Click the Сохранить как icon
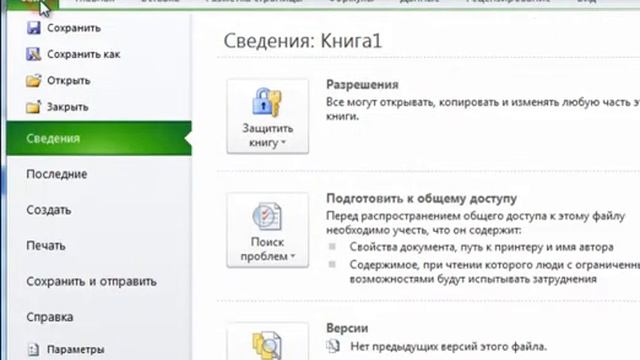This screenshot has height=360, width=640. [33, 54]
